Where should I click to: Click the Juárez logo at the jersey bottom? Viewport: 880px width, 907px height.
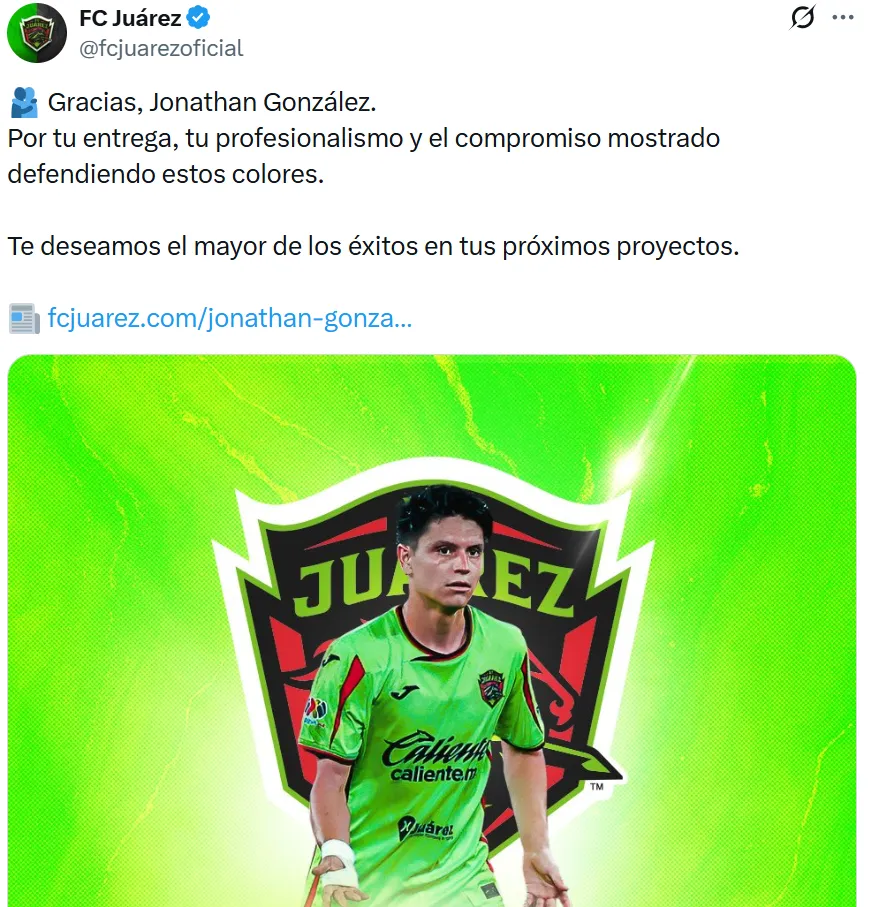pos(426,829)
